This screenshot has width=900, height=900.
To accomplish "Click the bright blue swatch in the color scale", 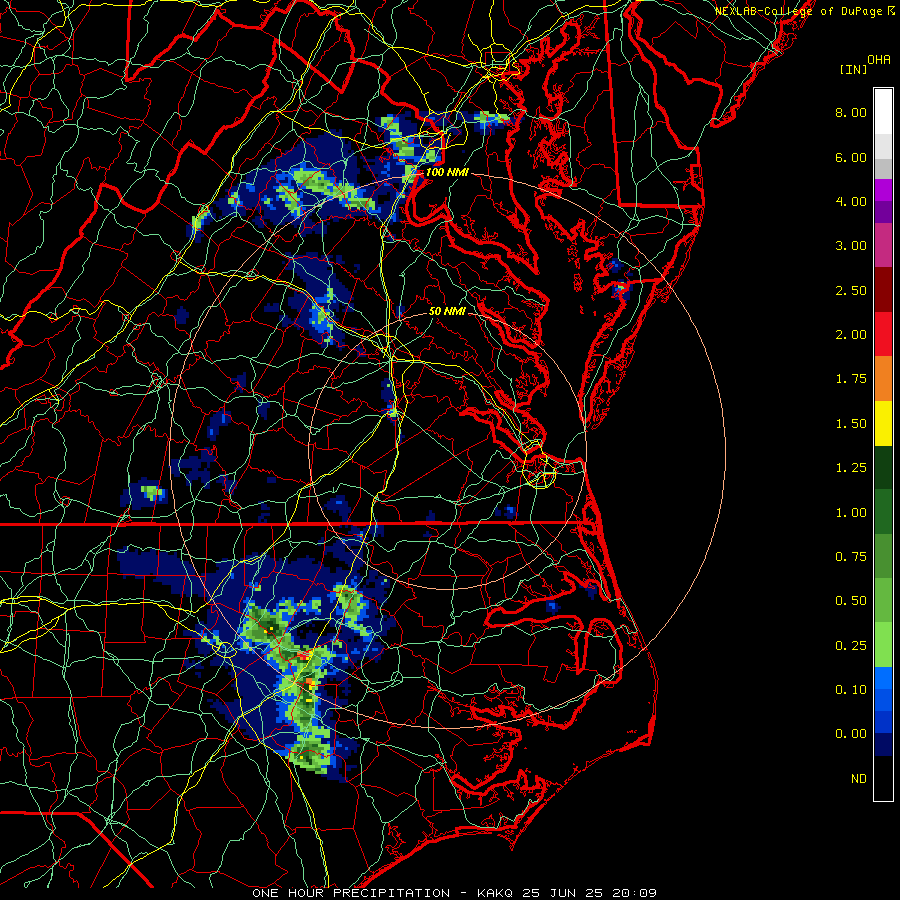I will coord(883,678).
